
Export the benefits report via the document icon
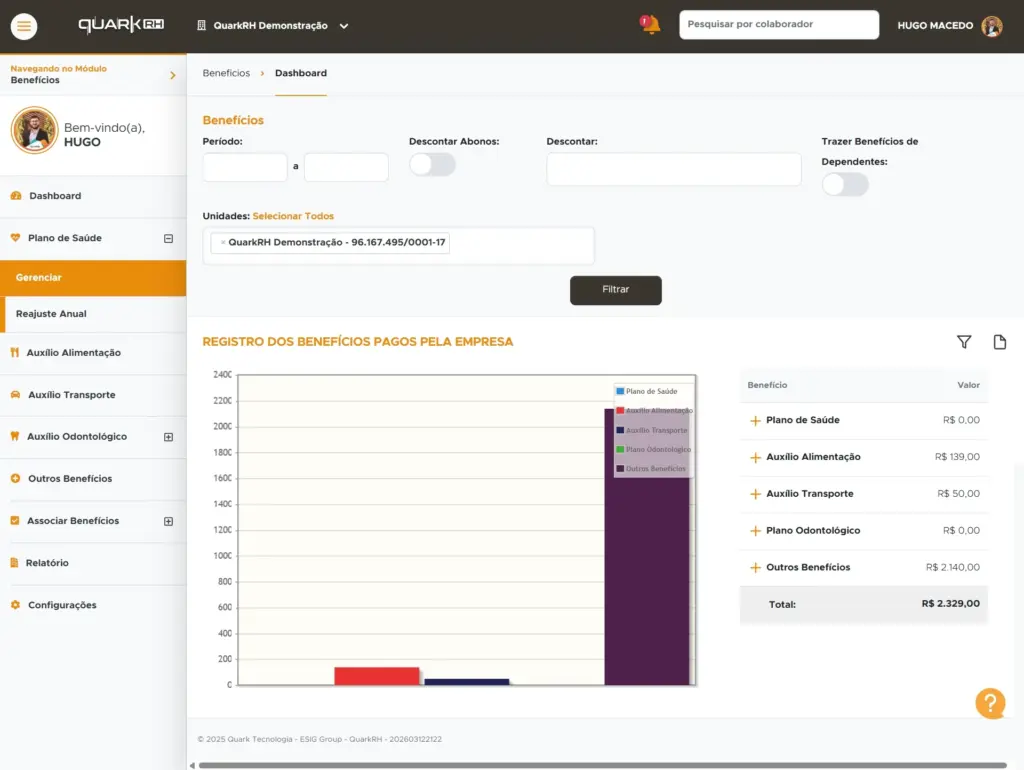[x=999, y=342]
